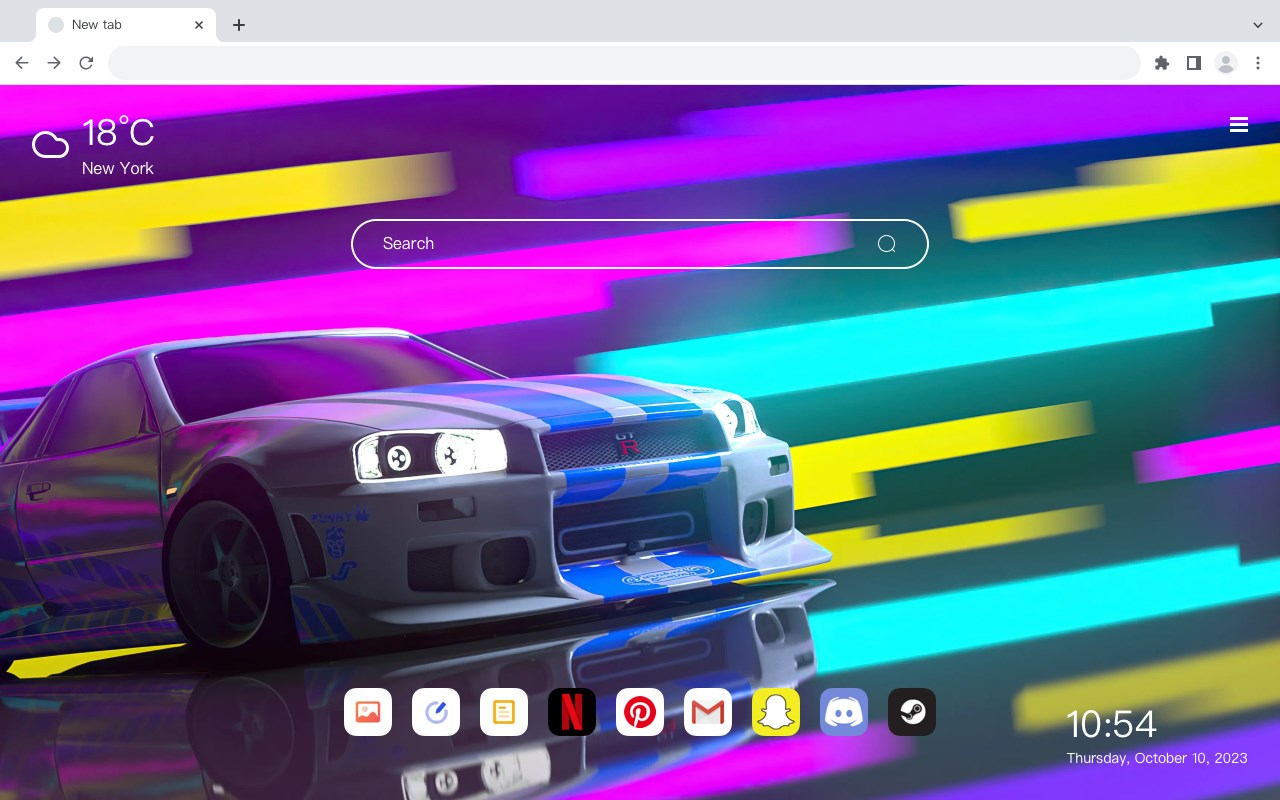Select the New tab tab

[126, 25]
